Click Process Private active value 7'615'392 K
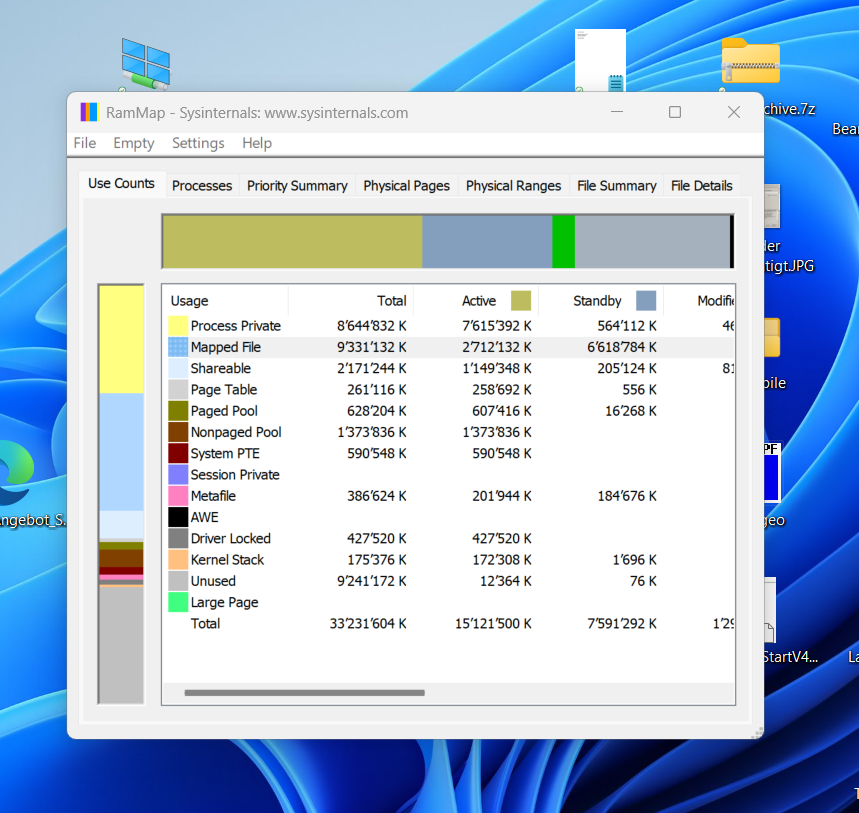Screen dimensions: 859x813 [x=496, y=325]
